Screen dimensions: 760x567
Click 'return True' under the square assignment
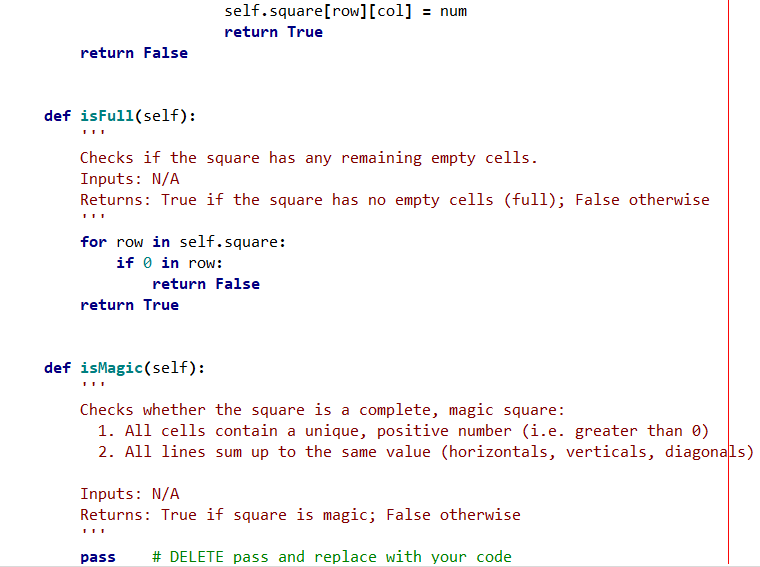pos(273,32)
